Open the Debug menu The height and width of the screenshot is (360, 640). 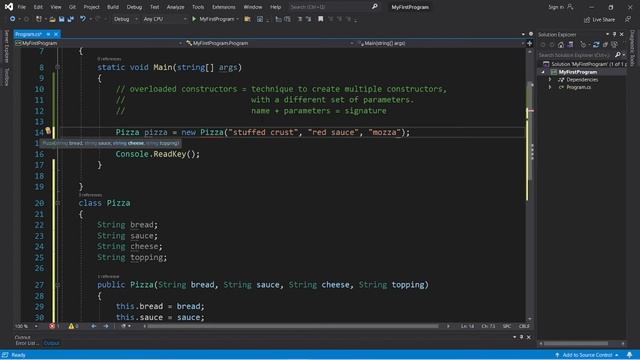coord(134,7)
